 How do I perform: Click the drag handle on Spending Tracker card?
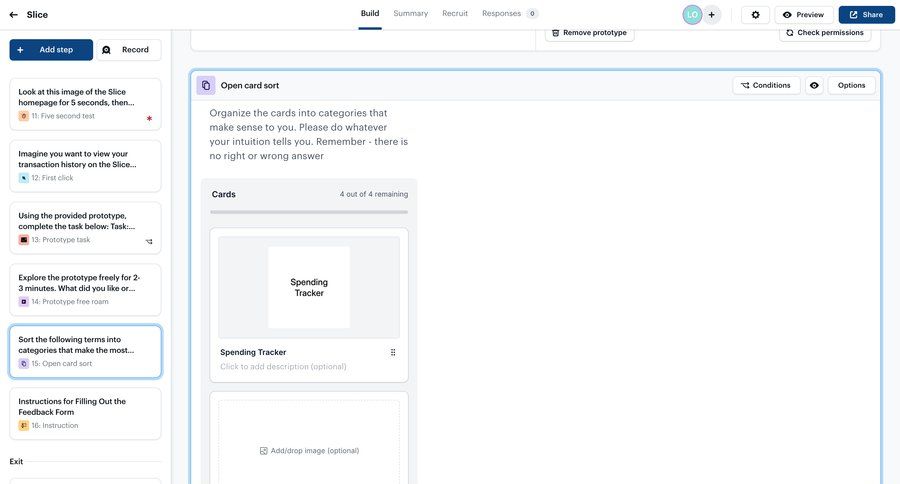(x=393, y=353)
